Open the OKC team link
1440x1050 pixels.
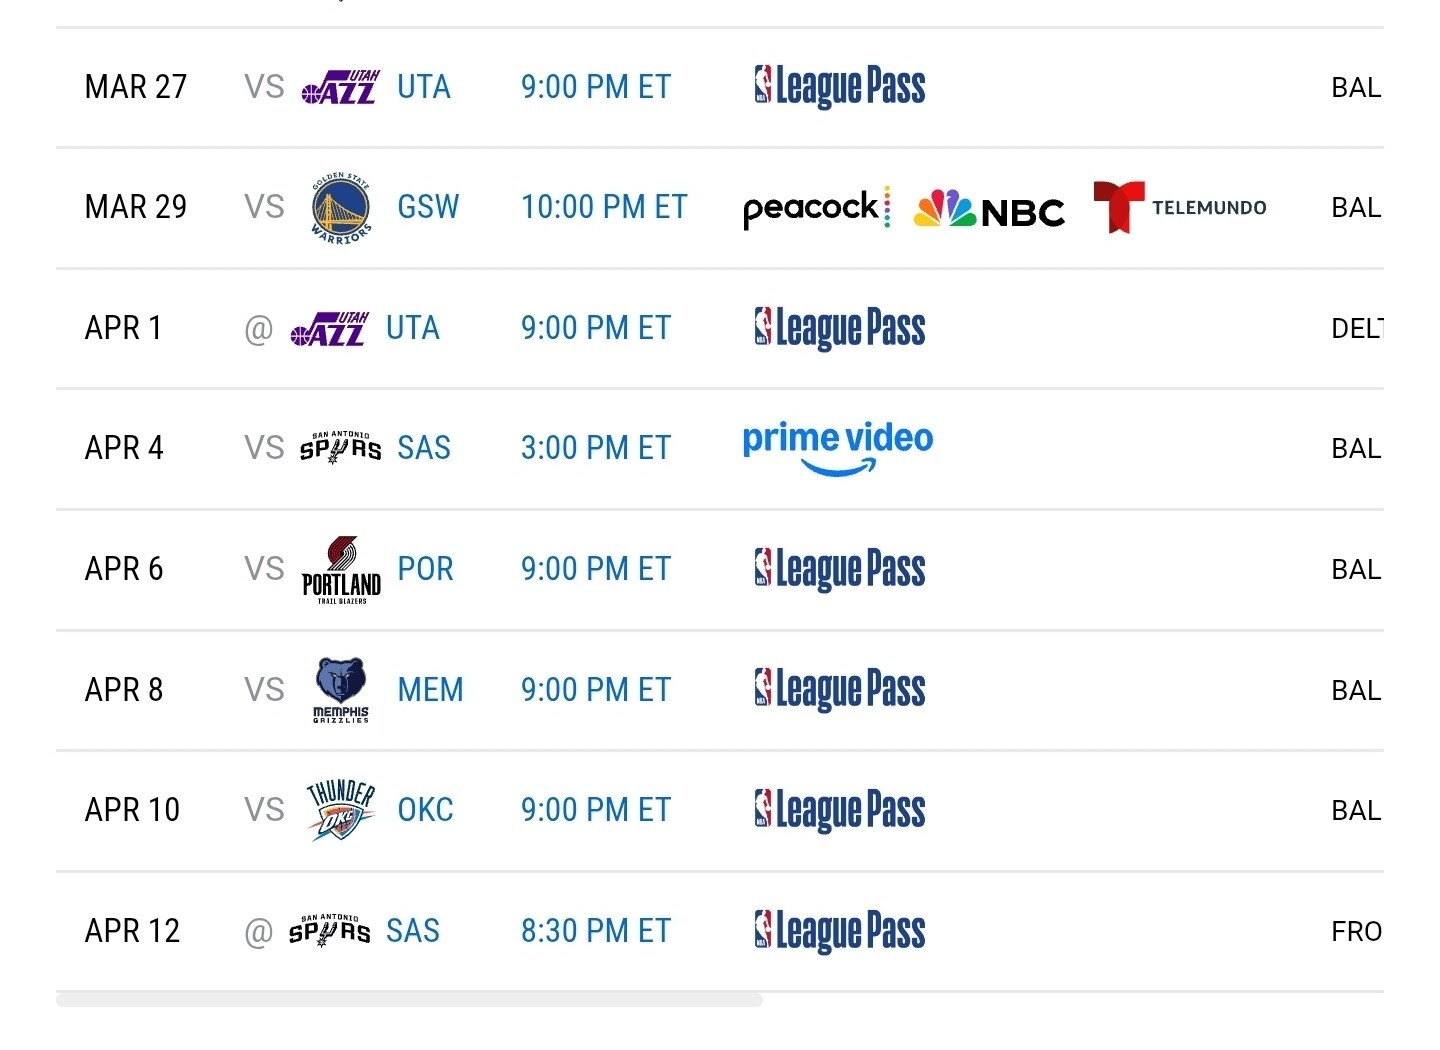(x=425, y=809)
